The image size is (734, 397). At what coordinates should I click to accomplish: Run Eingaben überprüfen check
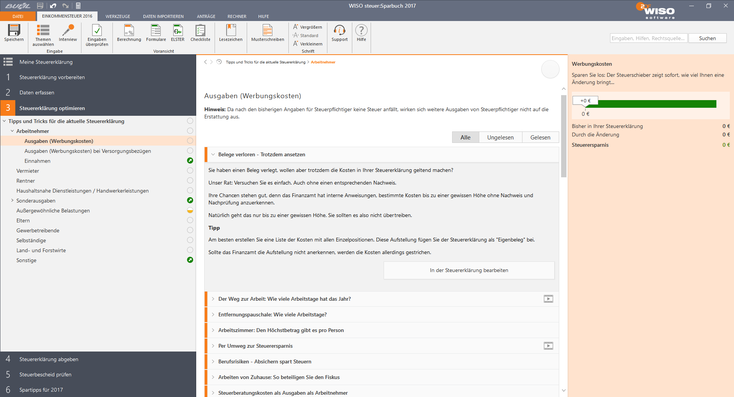(x=97, y=35)
